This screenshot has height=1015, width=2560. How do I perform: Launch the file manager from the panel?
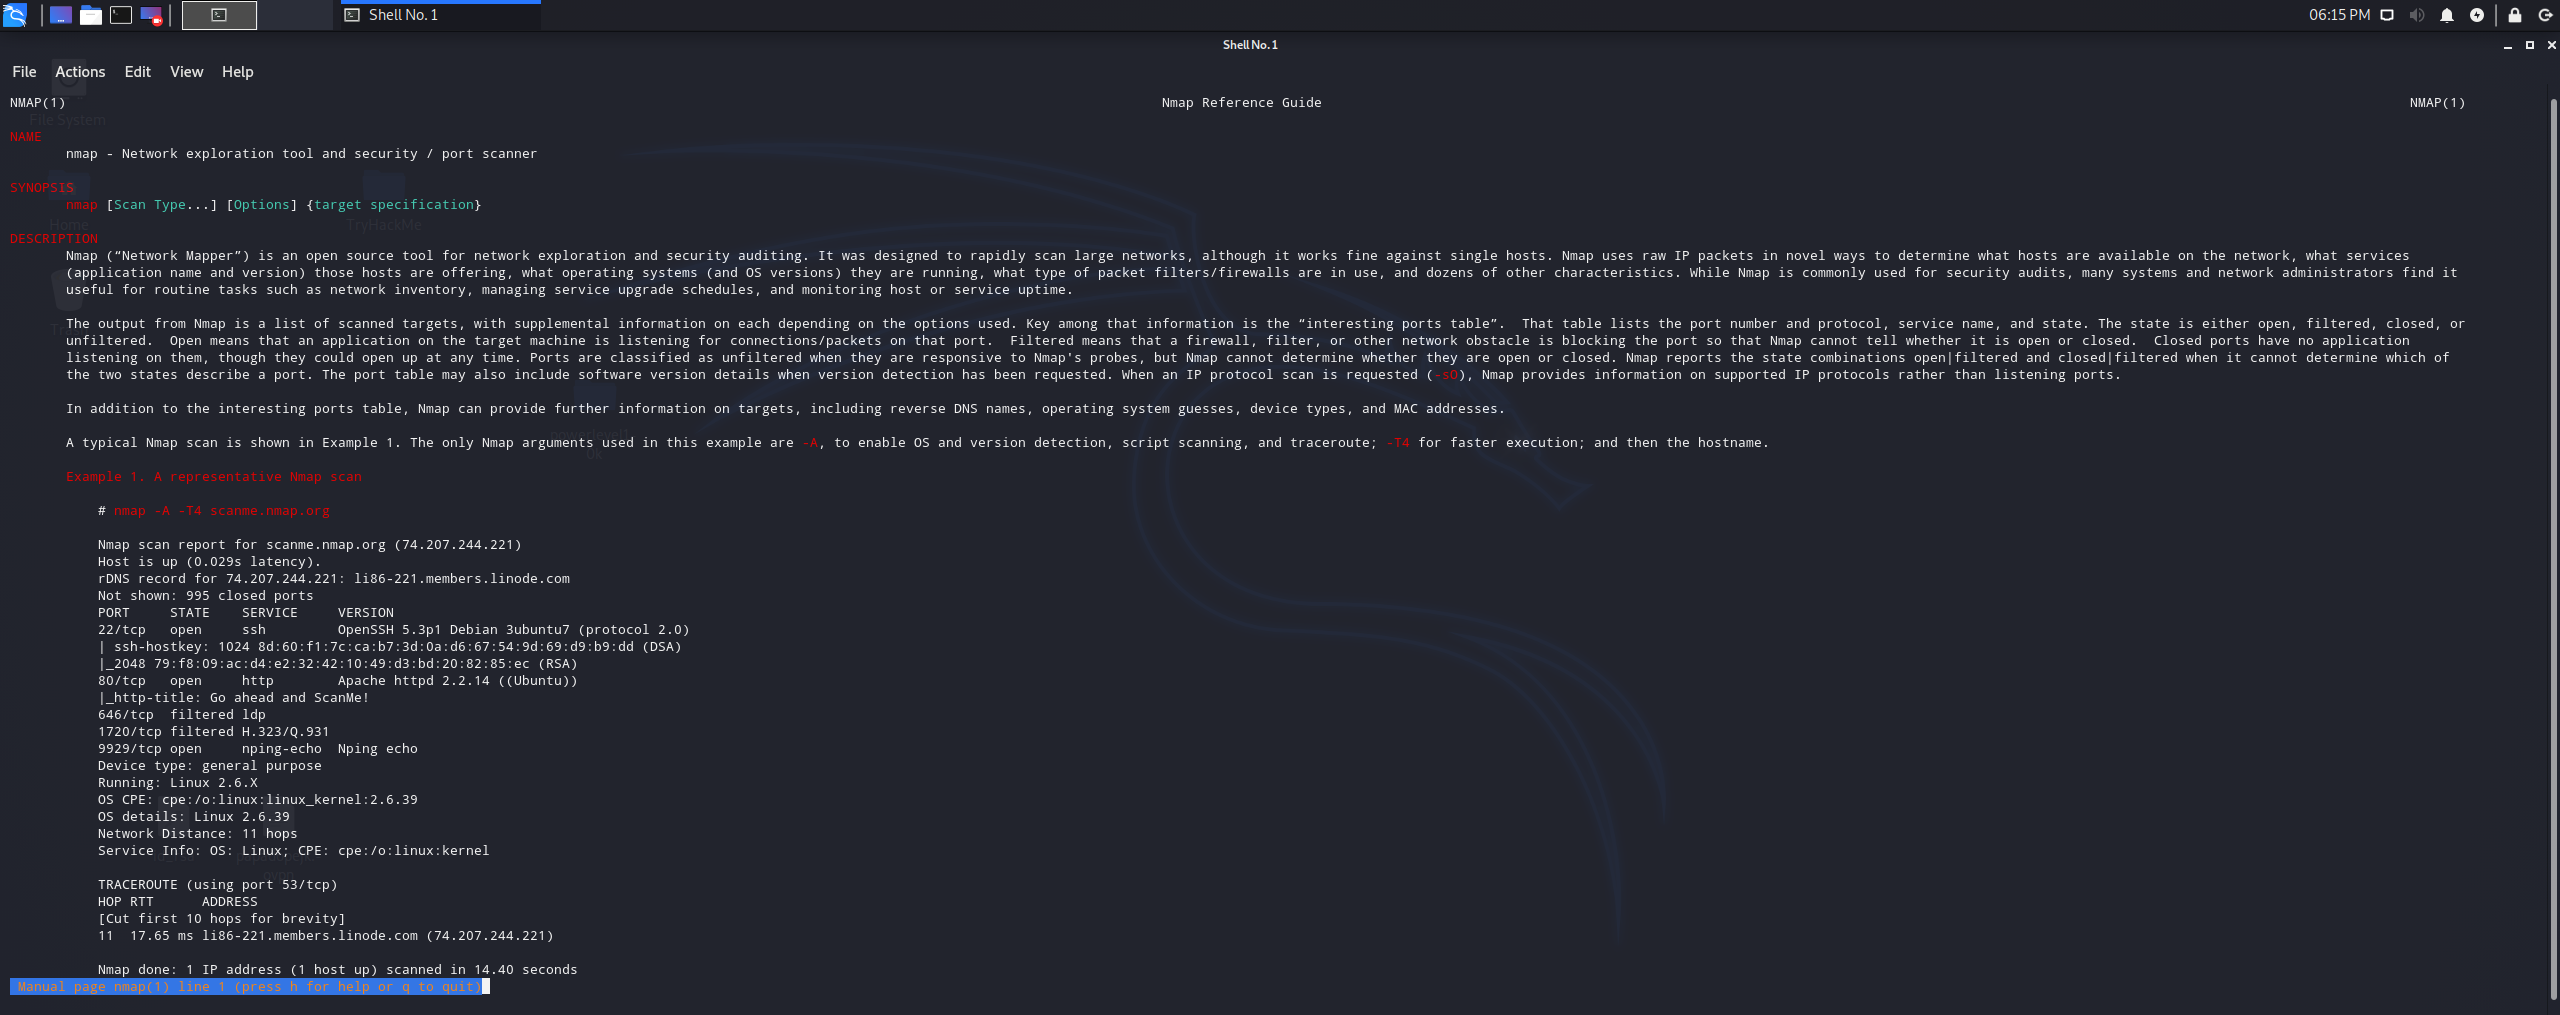(91, 15)
